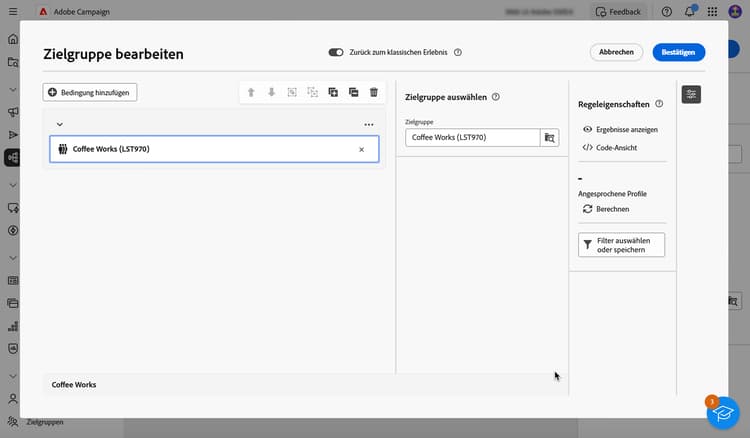This screenshot has width=750, height=438.
Task: Click the collapse all toolbar icon
Action: [x=353, y=92]
